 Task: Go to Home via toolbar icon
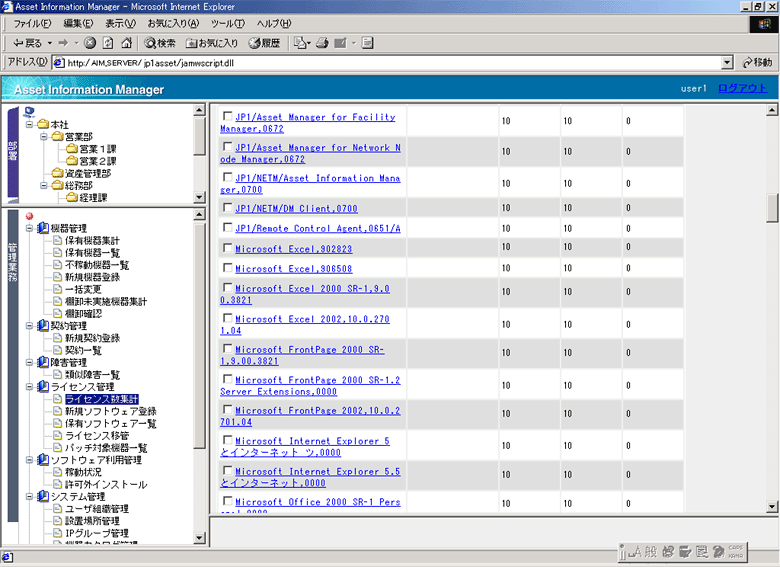(126, 43)
